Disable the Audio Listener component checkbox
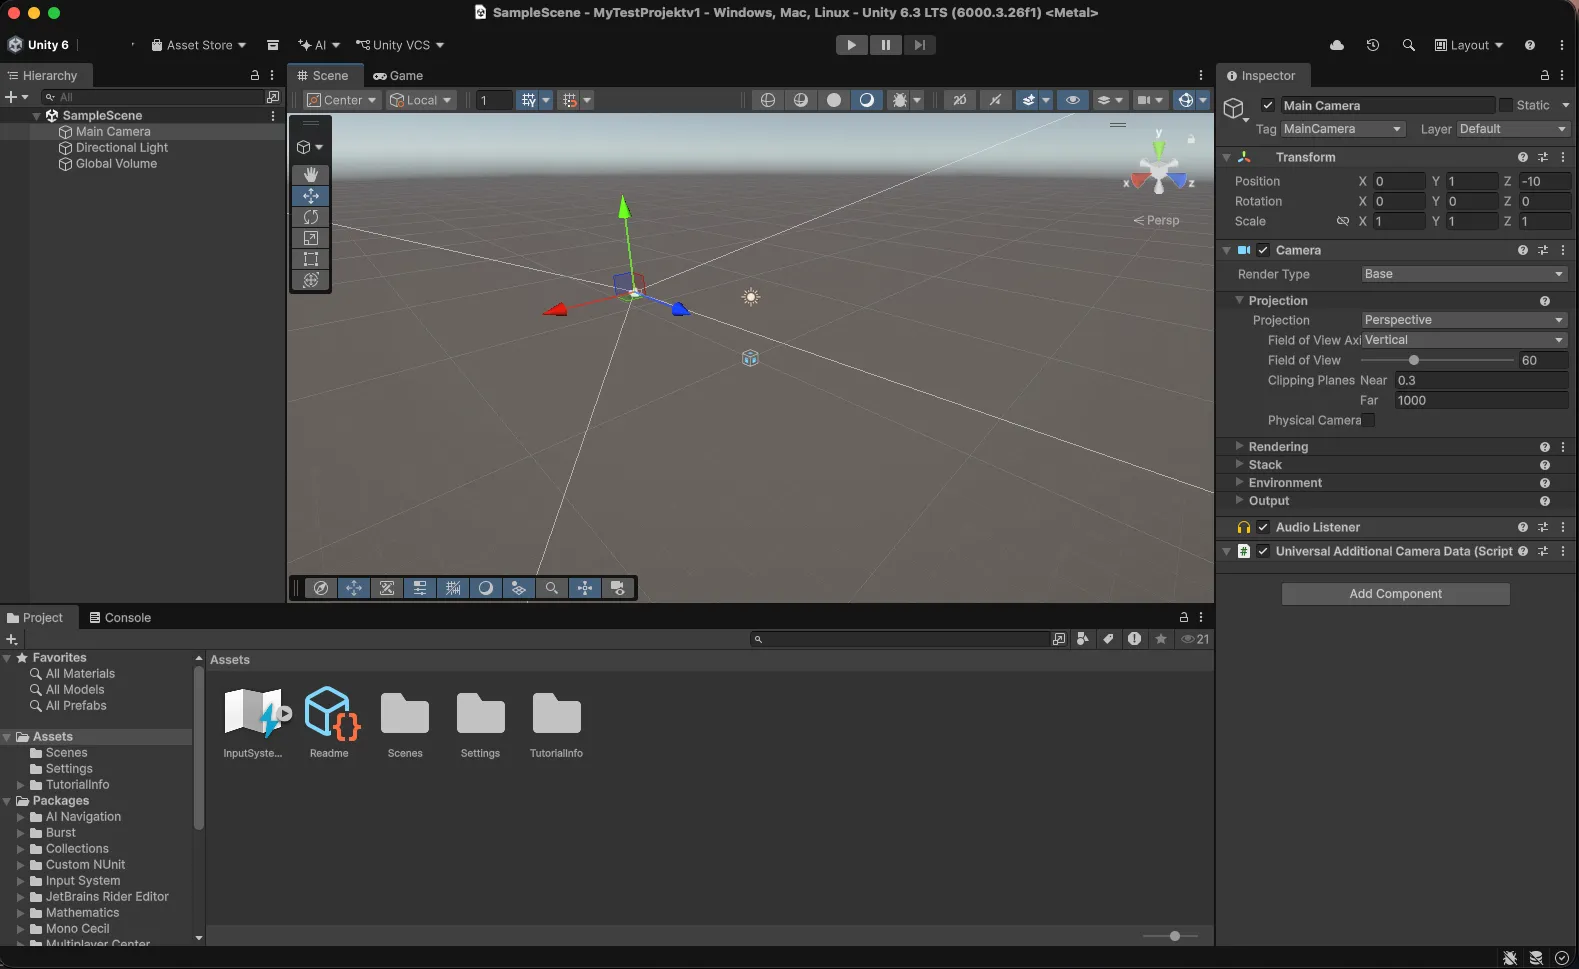1579x969 pixels. [1263, 527]
